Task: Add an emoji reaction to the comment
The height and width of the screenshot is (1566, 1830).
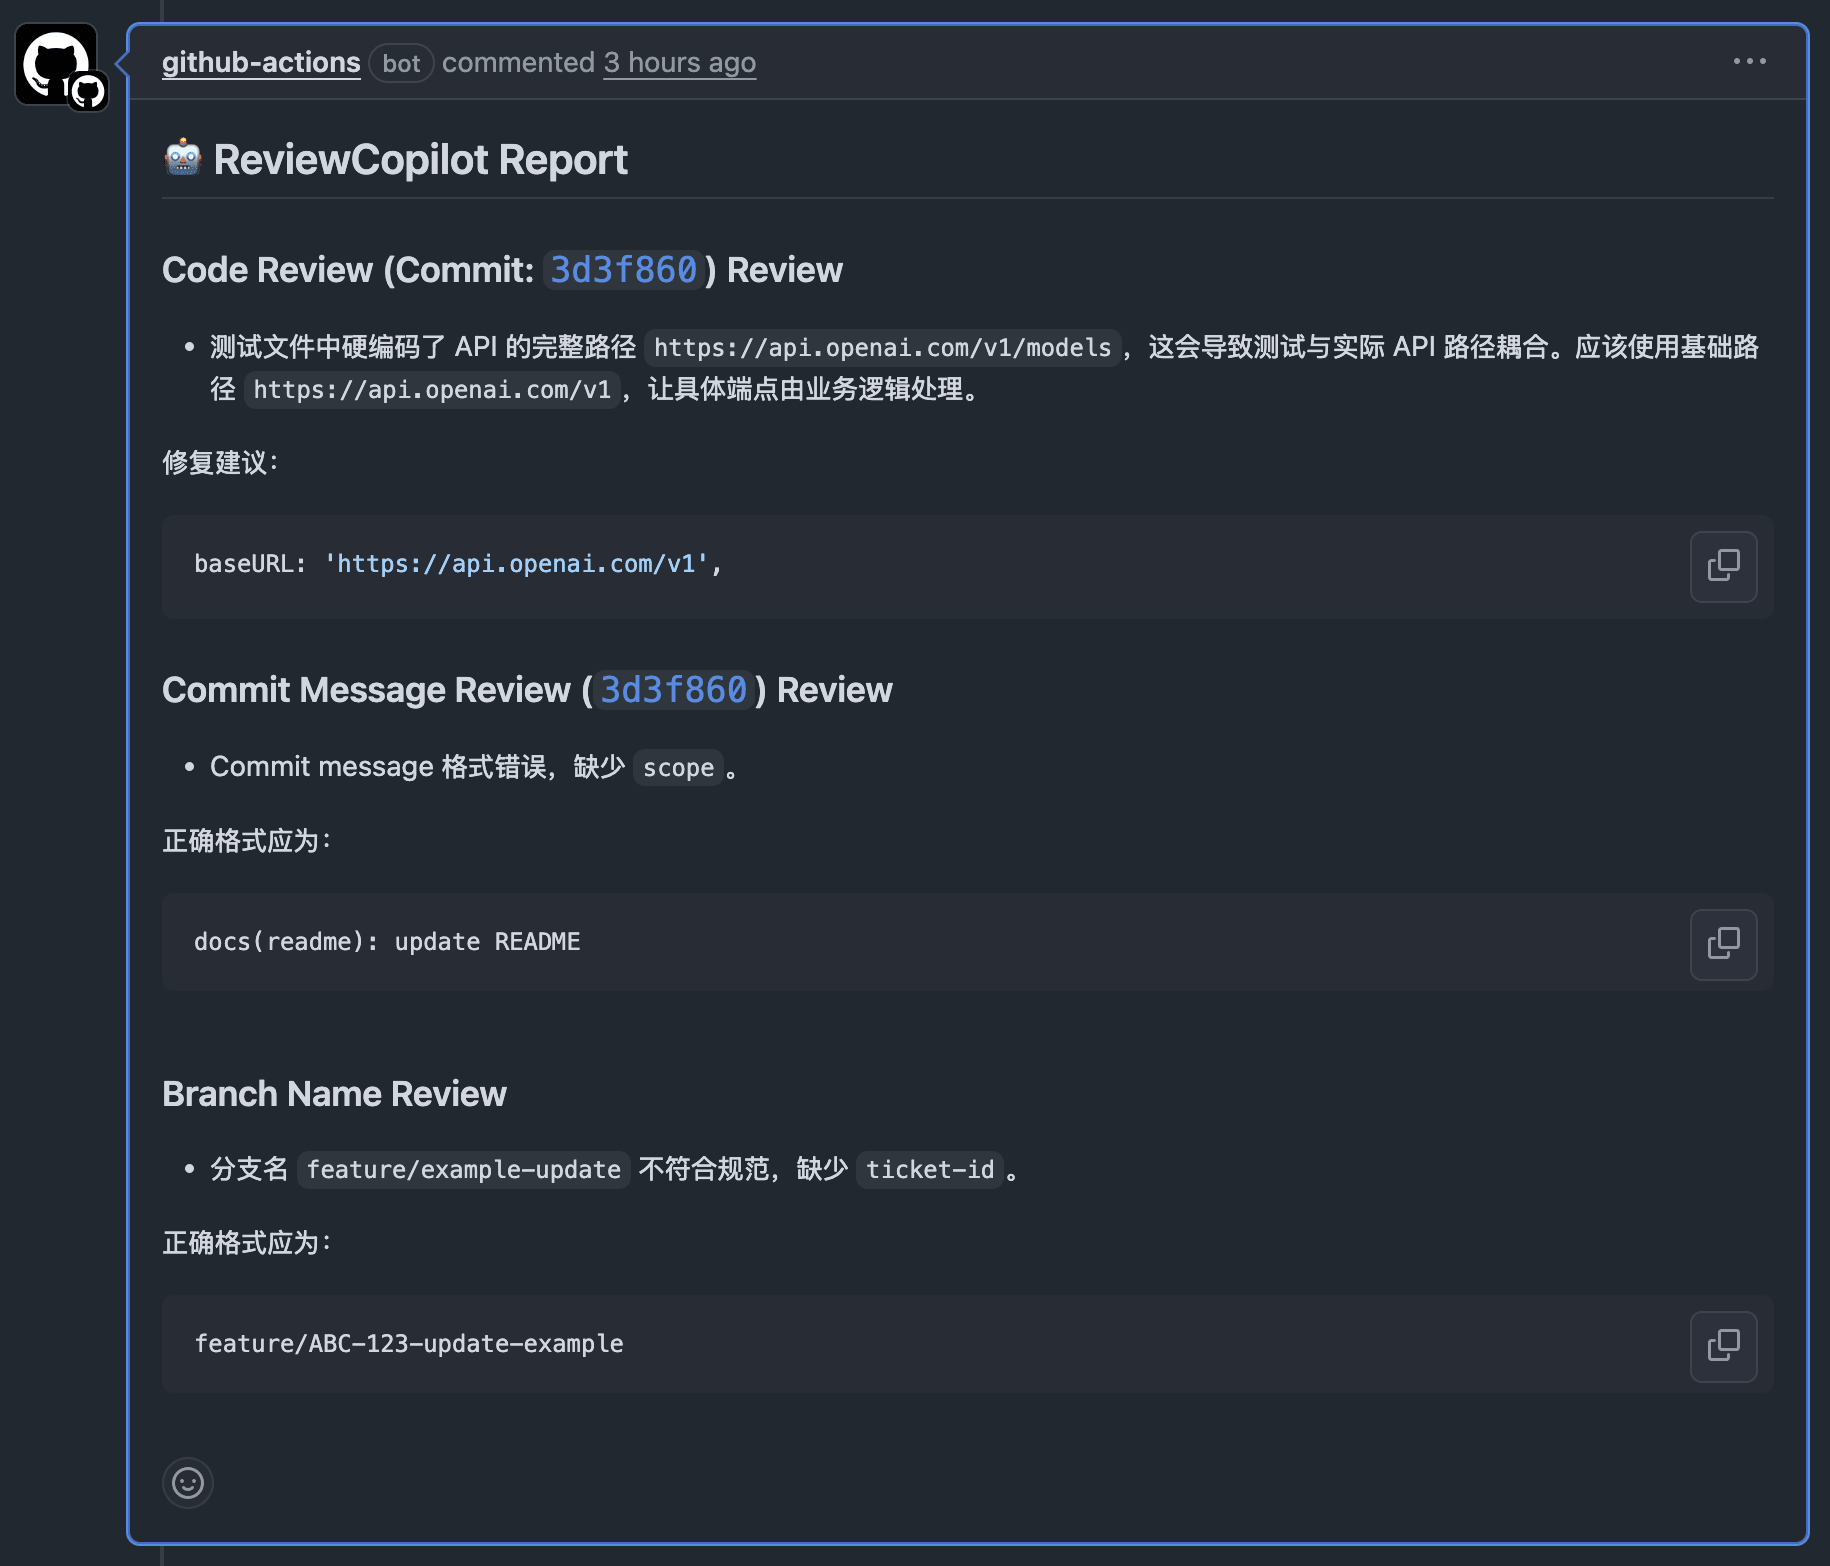Action: [x=188, y=1483]
